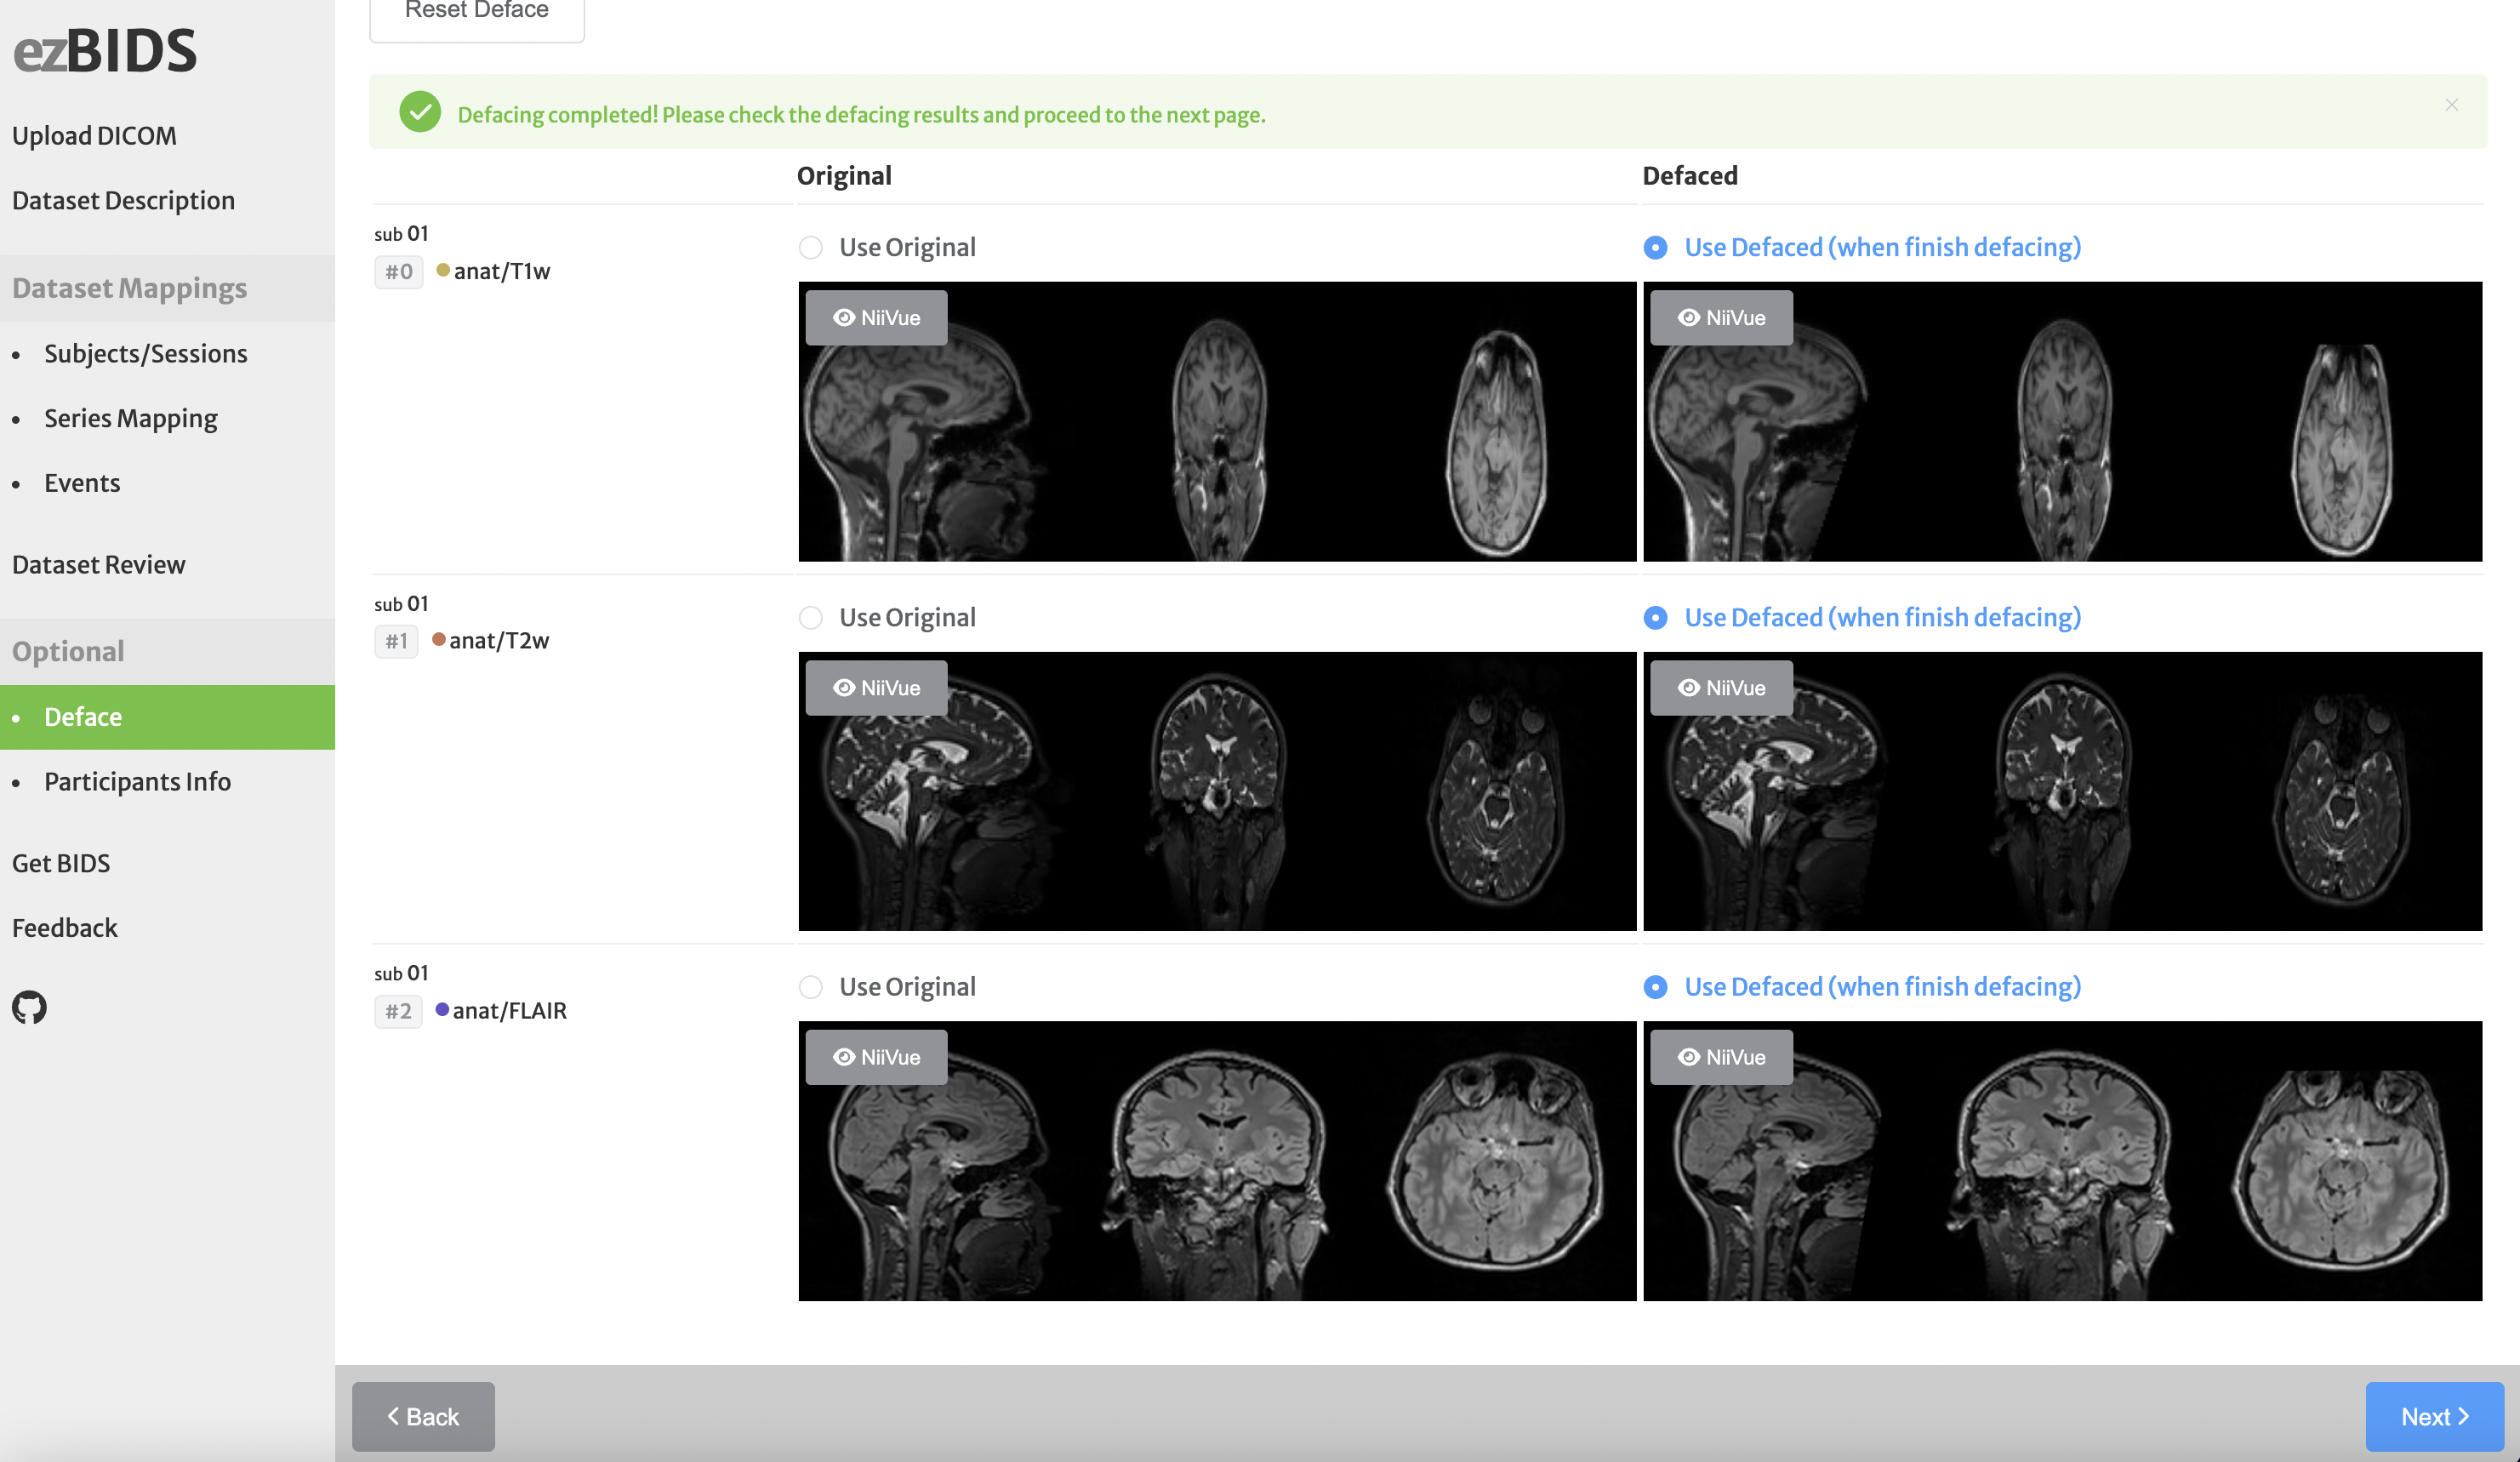Click the anat/FLAIR label
This screenshot has height=1462, width=2520.
510,1011
